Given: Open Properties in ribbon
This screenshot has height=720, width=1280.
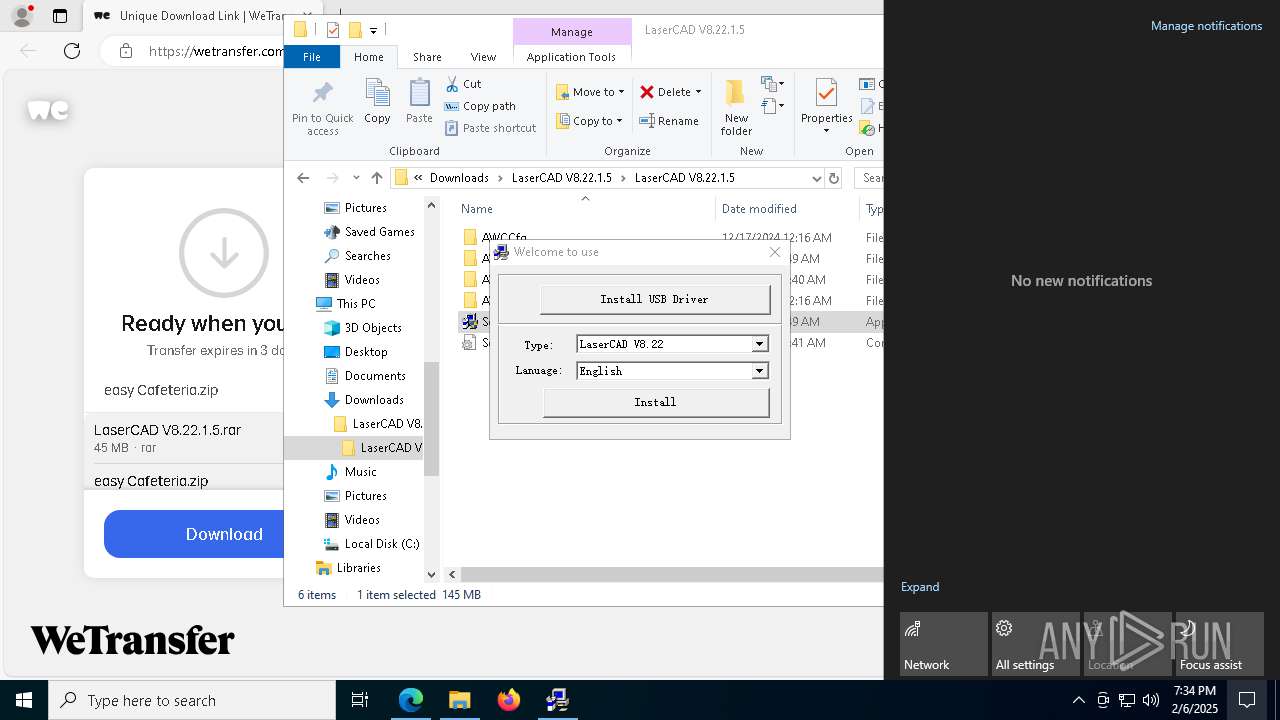Looking at the screenshot, I should point(826,108).
